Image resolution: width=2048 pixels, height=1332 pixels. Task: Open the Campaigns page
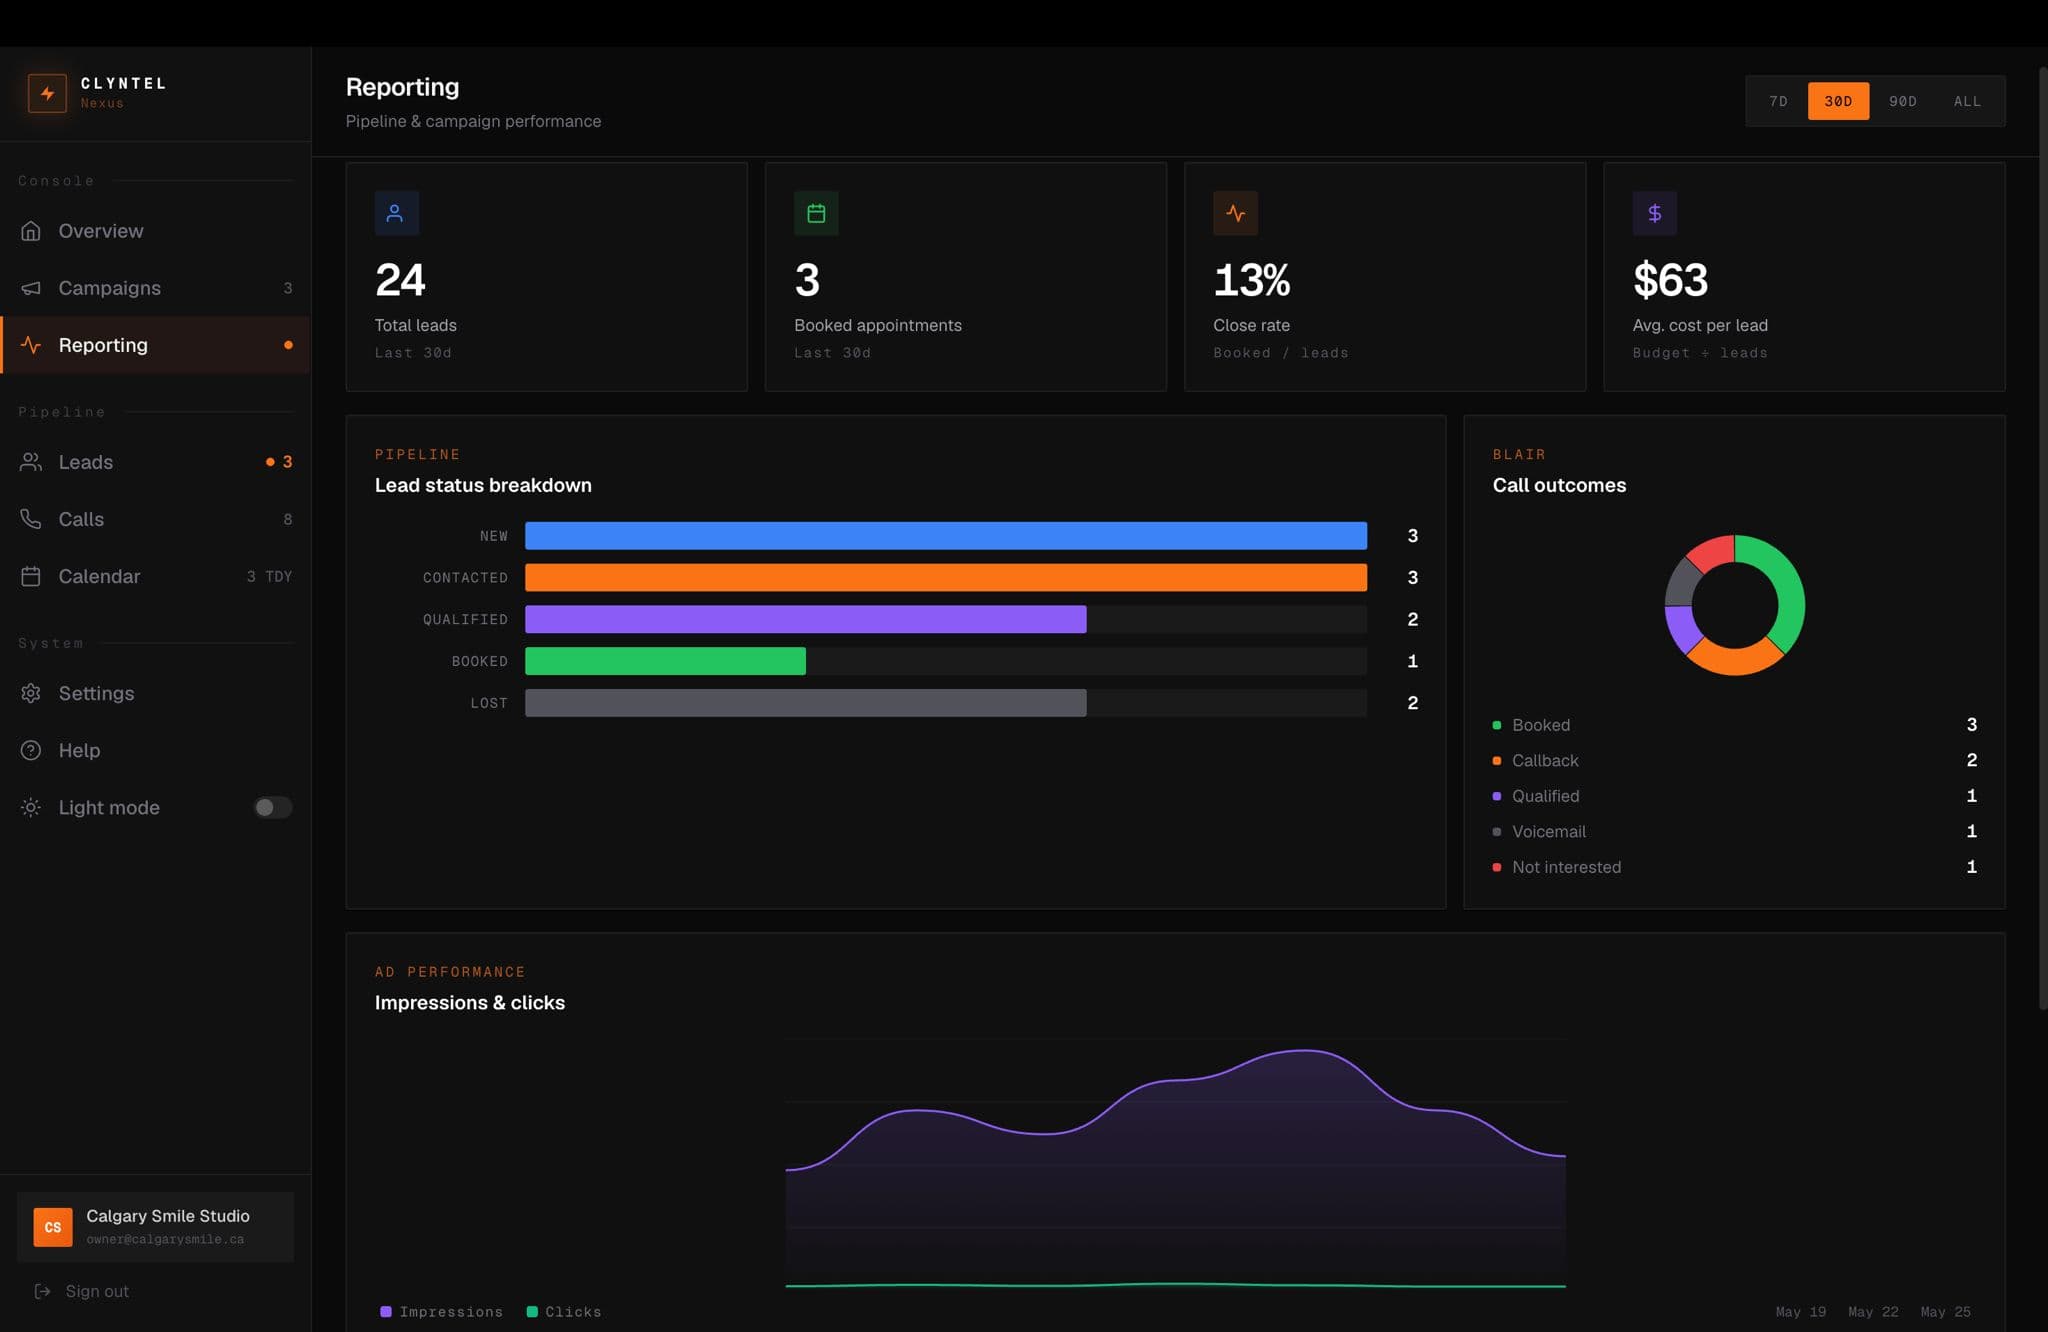click(155, 288)
